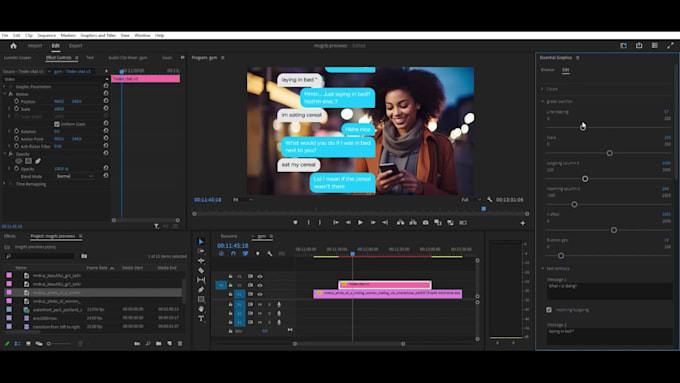The height and width of the screenshot is (383, 680).
Task: Switch to the Lumetri Scopes tab
Action: coord(17,58)
